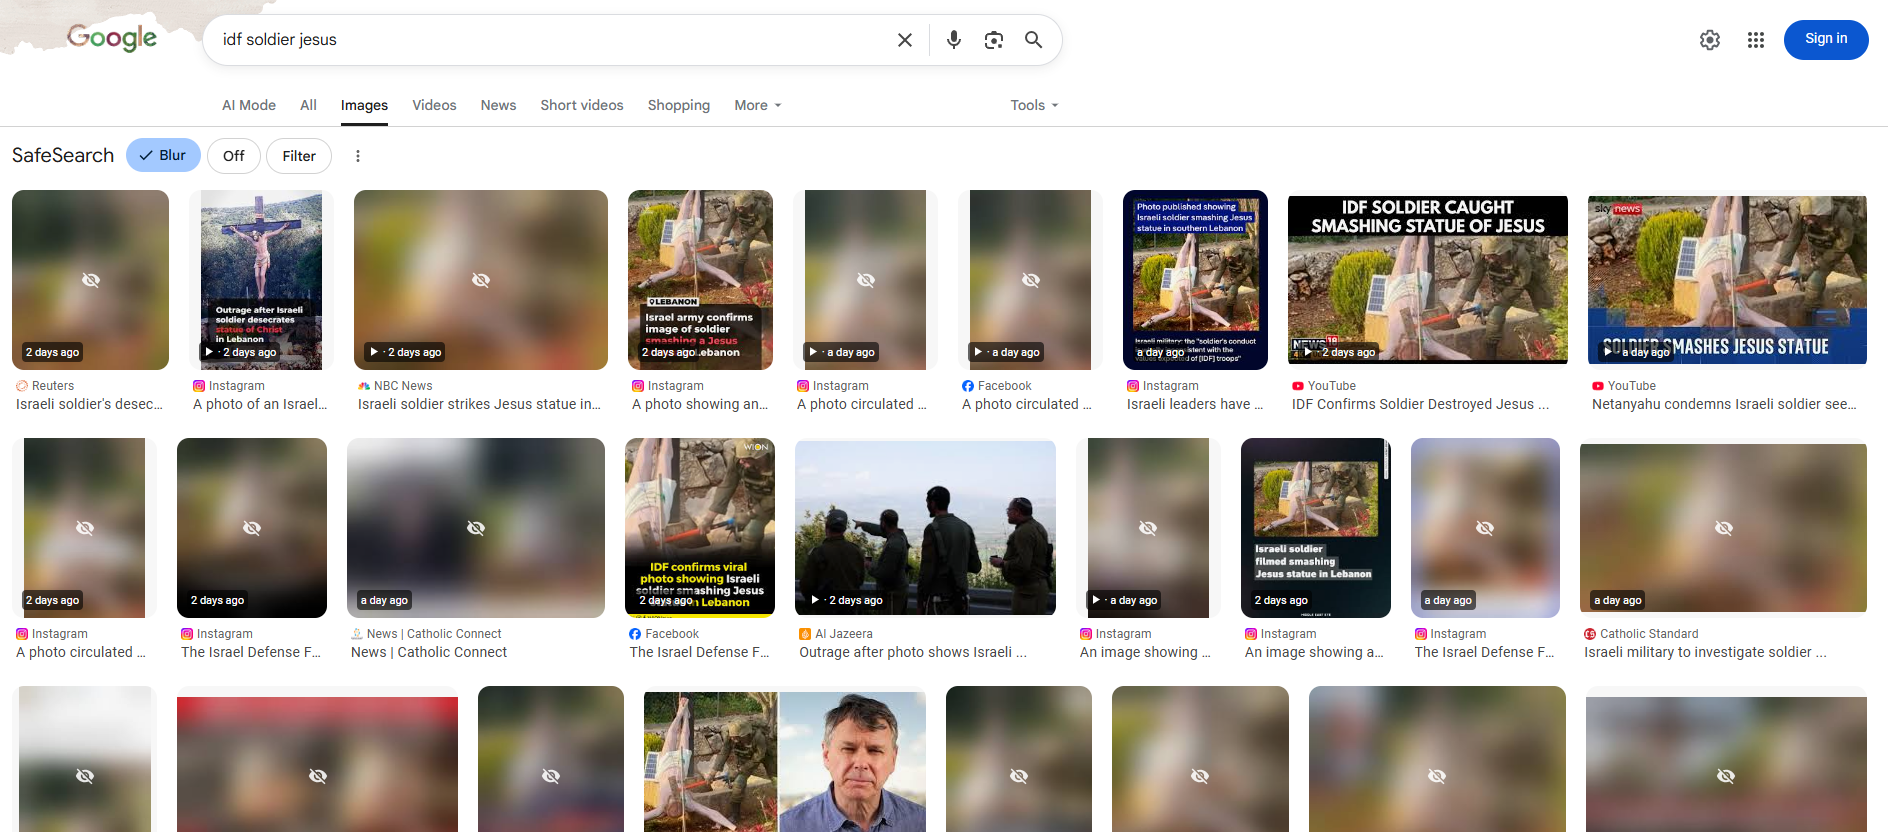Open the Tools dropdown

[x=1034, y=105]
